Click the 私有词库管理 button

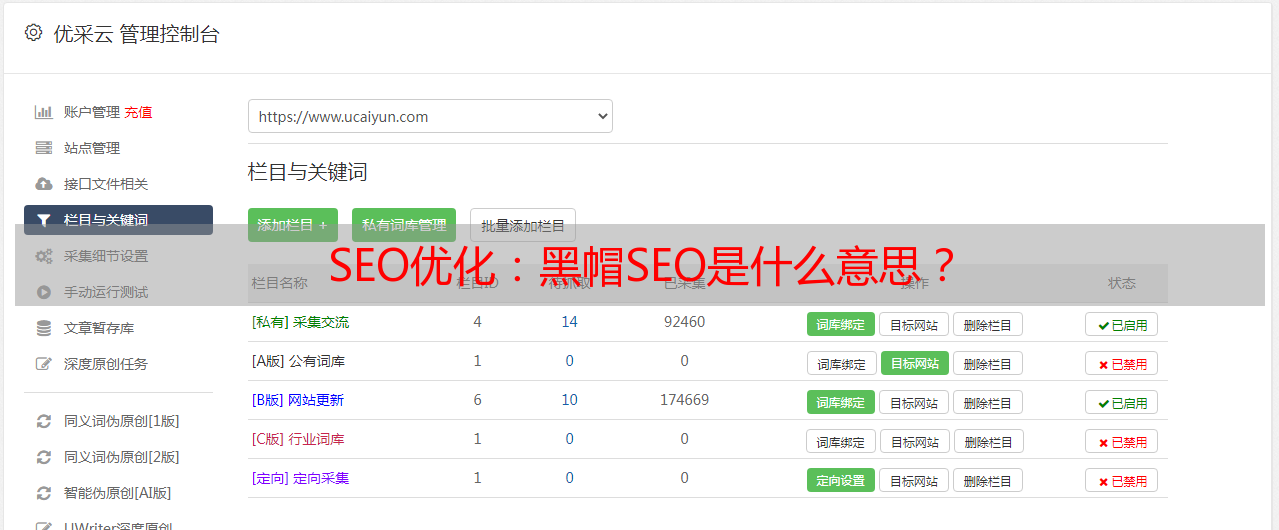coord(404,225)
